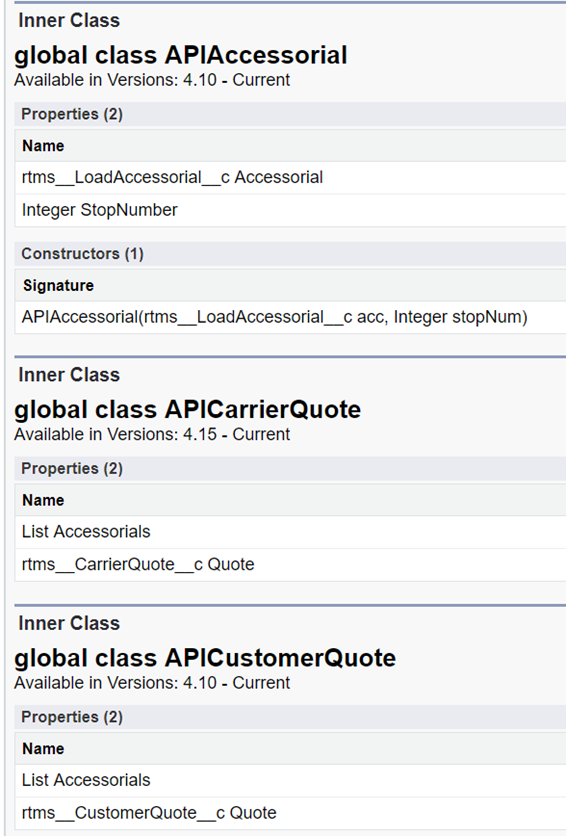Click the Constructors (1) section header

pyautogui.click(x=290, y=254)
